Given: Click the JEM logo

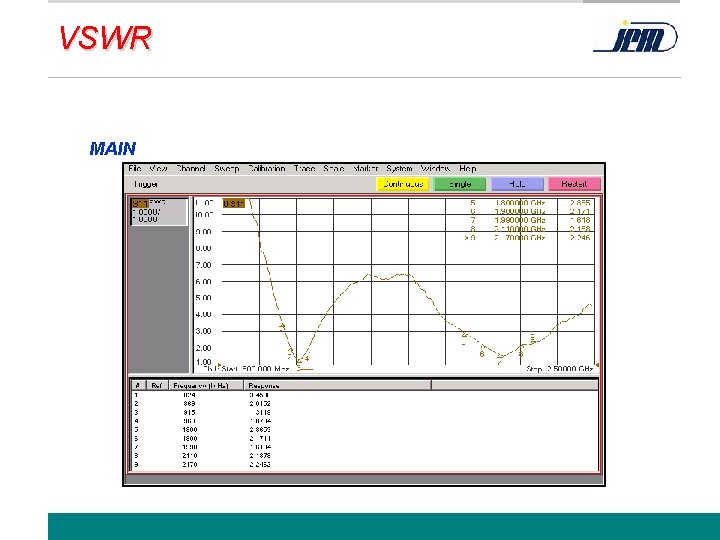Looking at the screenshot, I should (x=636, y=37).
